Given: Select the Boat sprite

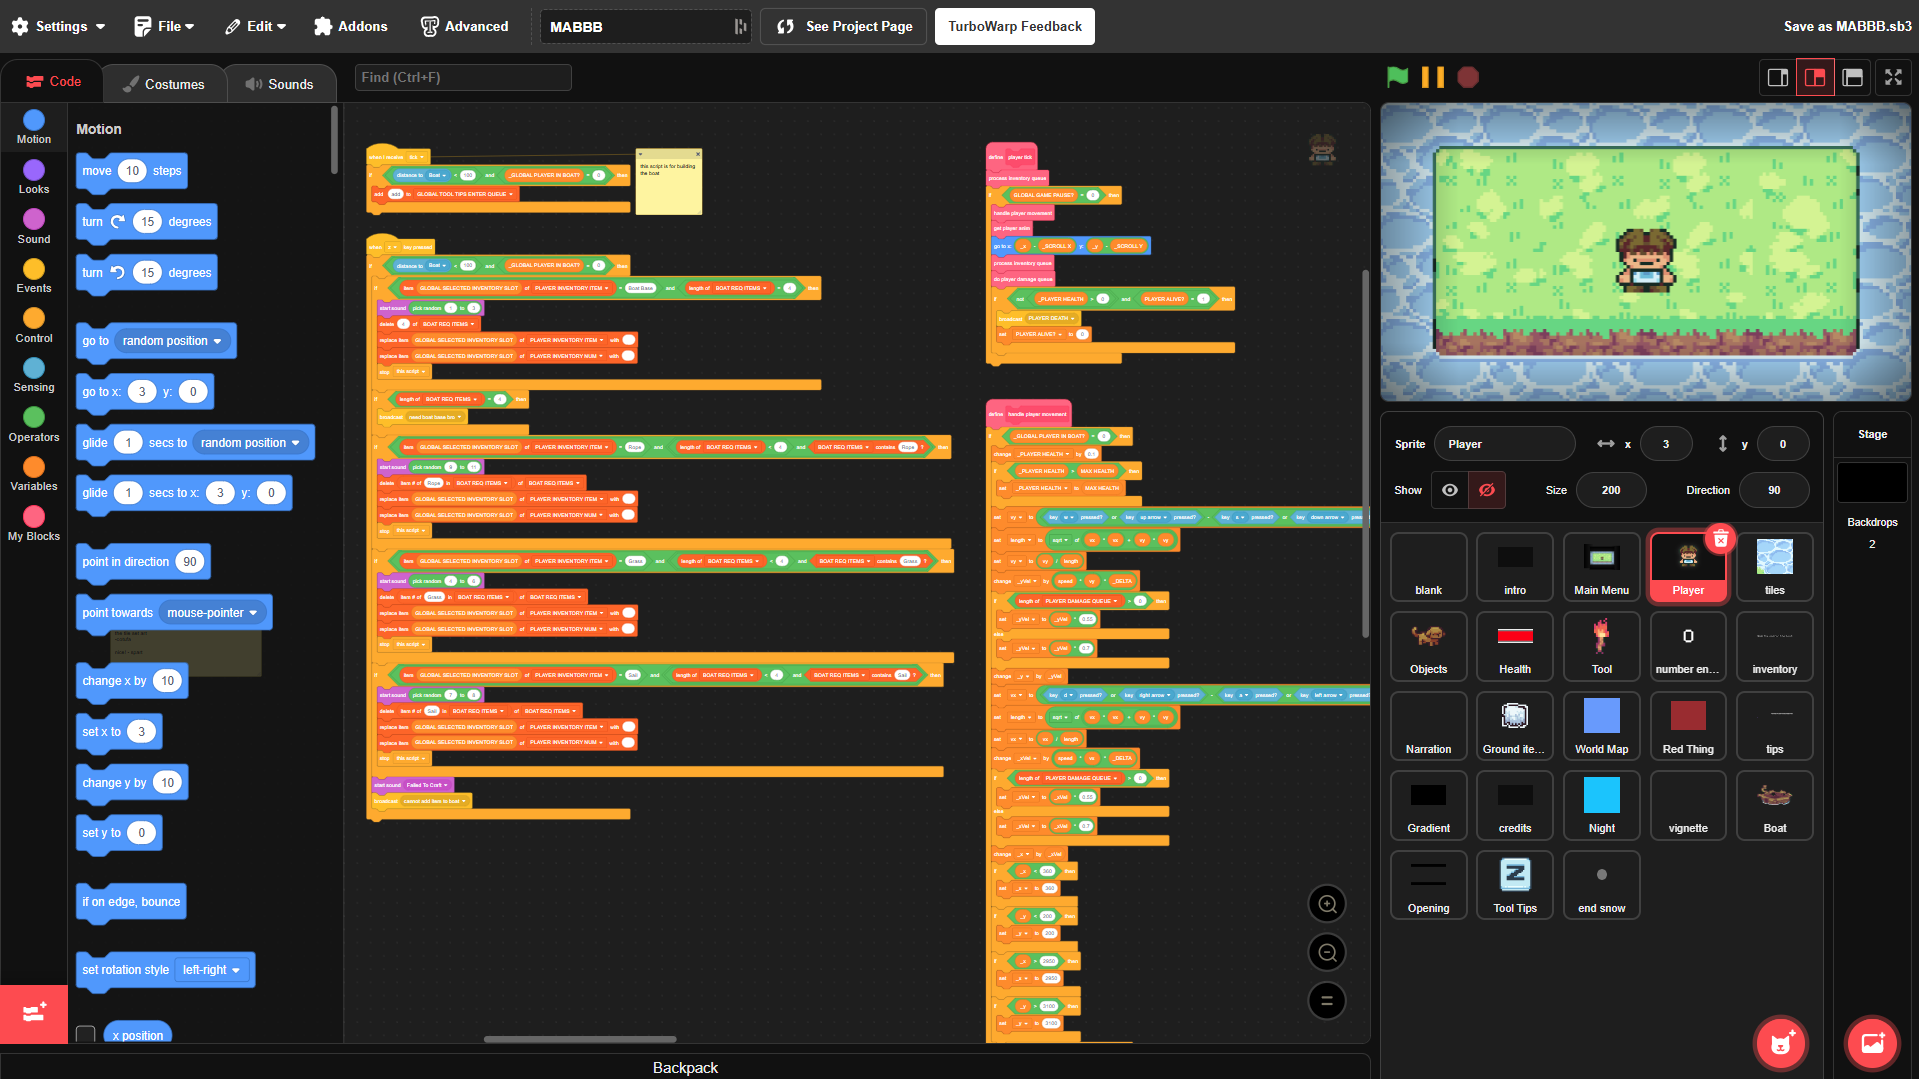Looking at the screenshot, I should [x=1774, y=805].
